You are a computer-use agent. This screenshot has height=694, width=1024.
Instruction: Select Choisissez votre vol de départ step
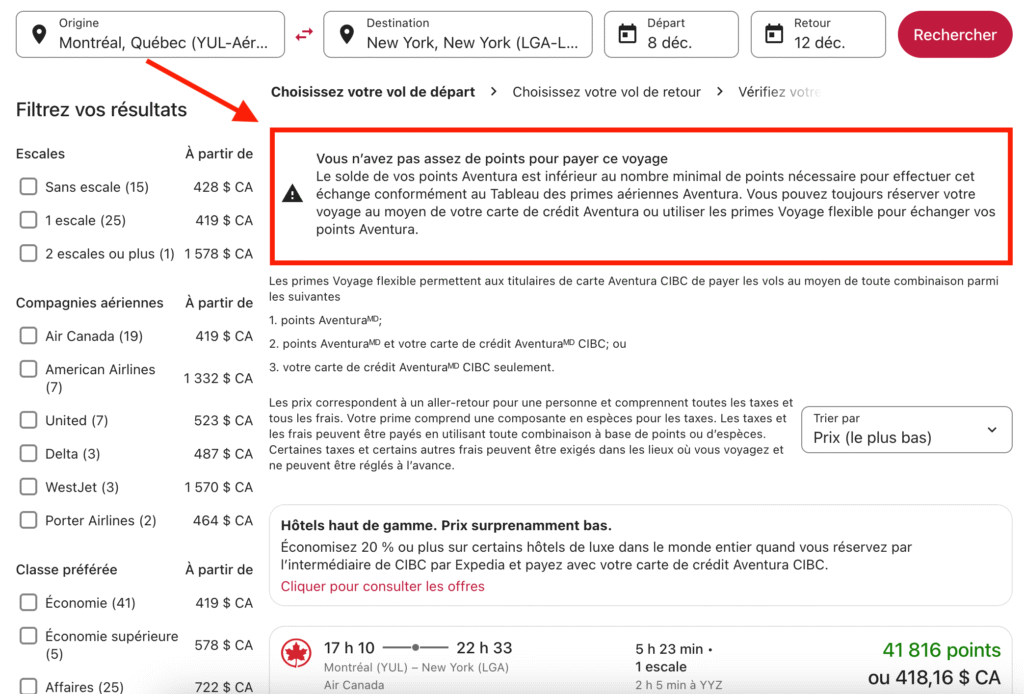[373, 92]
